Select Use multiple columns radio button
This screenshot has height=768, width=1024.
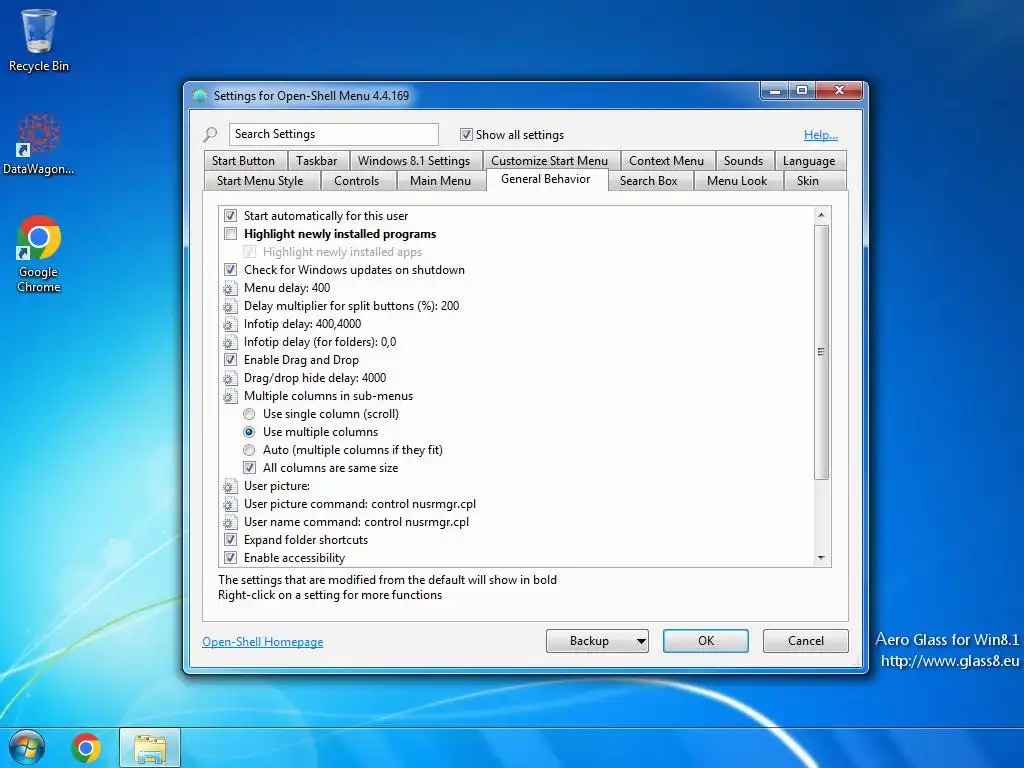249,432
